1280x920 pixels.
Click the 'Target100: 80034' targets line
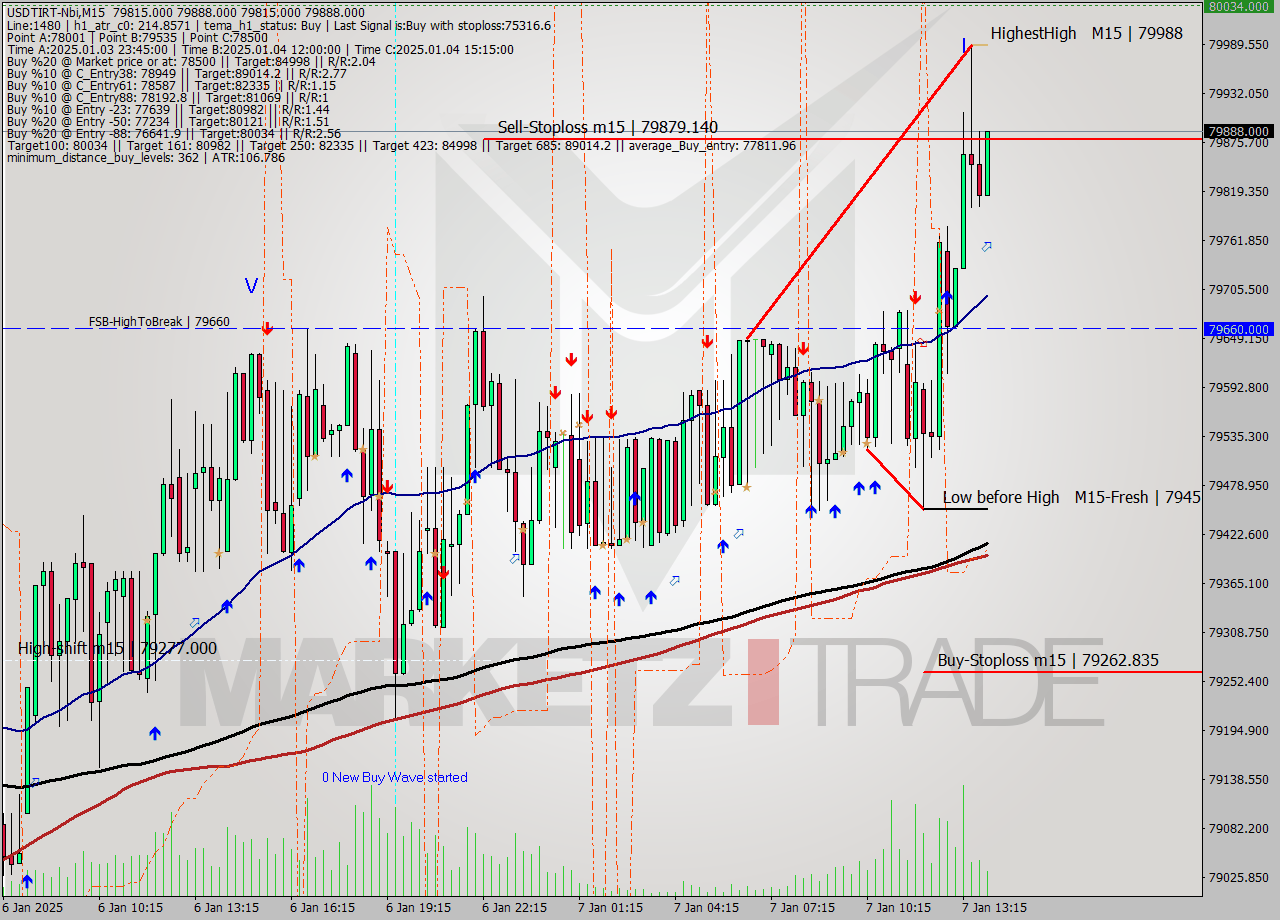pyautogui.click(x=401, y=145)
